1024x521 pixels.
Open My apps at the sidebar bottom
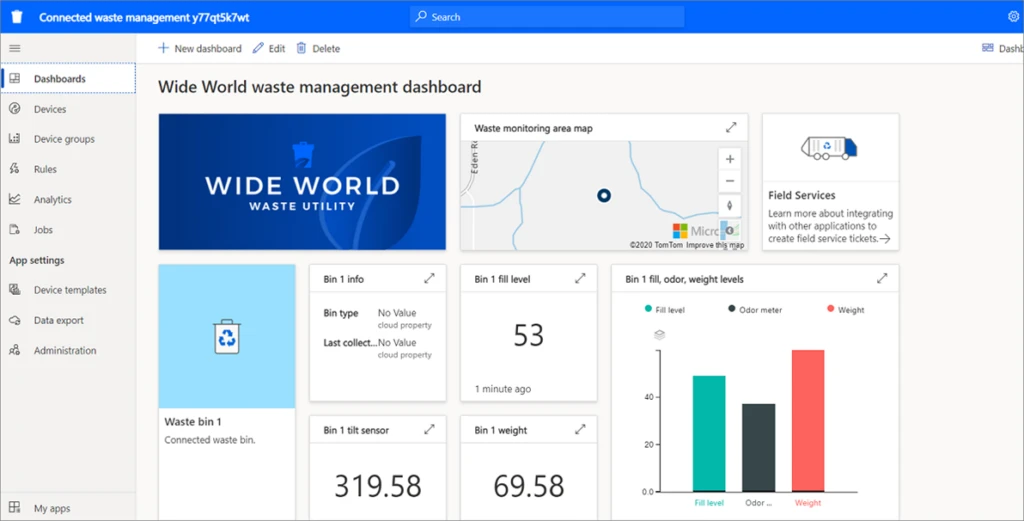(x=69, y=508)
